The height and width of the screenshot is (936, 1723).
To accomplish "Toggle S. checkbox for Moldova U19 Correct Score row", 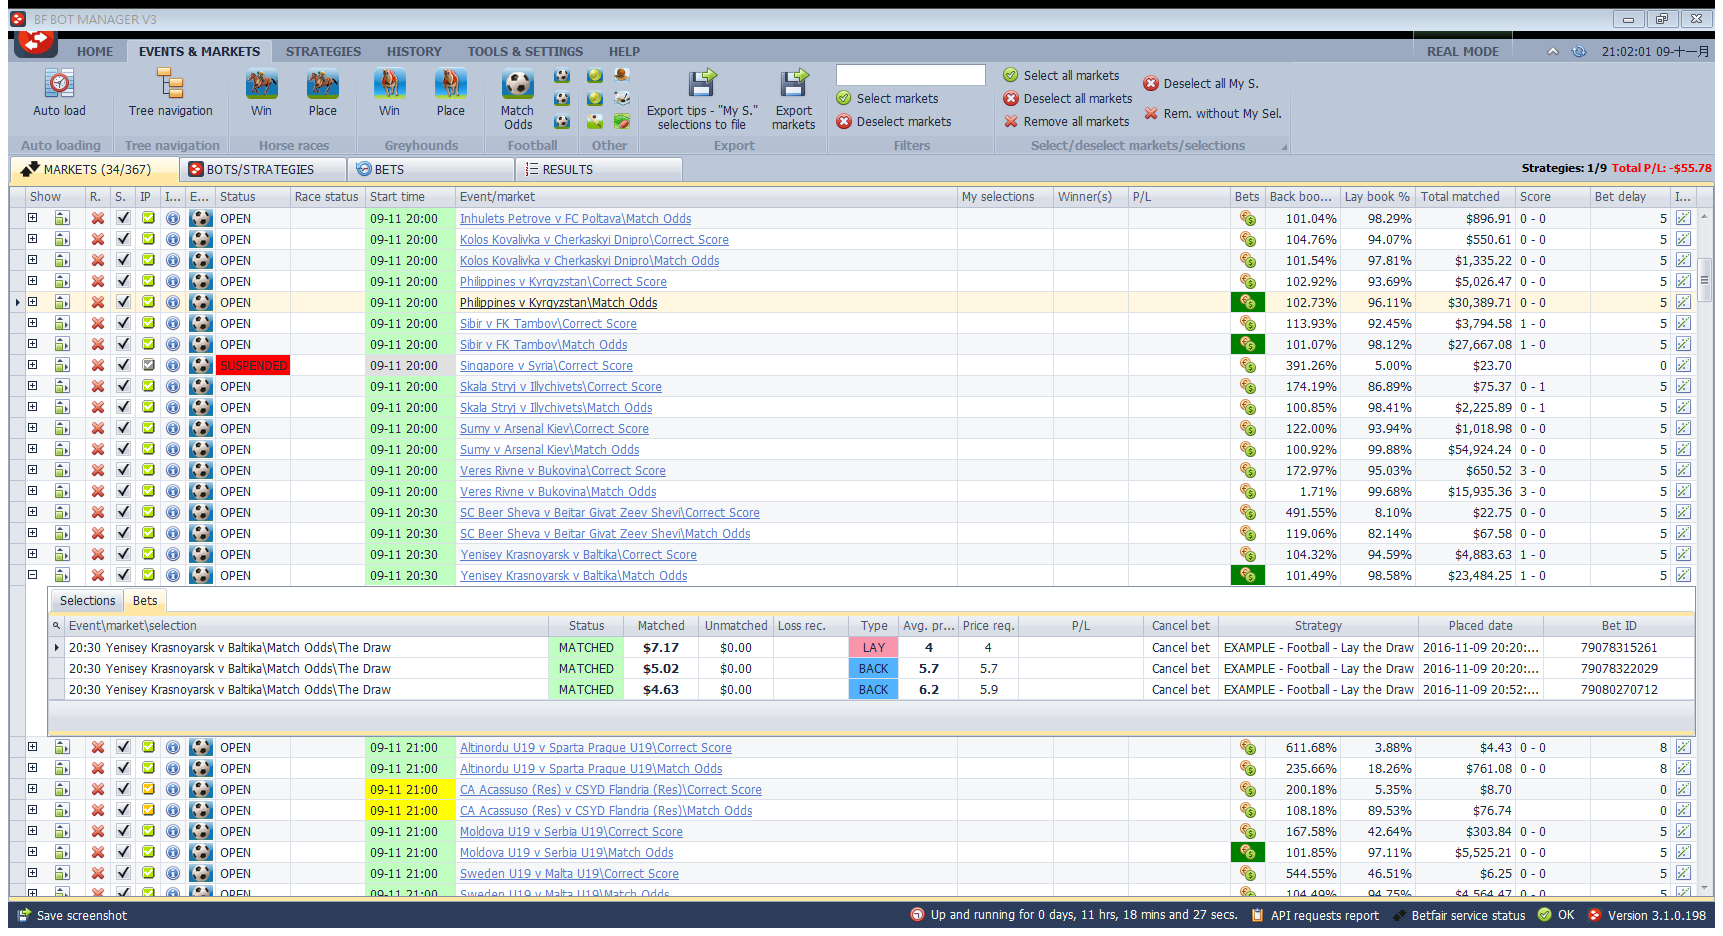I will (x=123, y=831).
